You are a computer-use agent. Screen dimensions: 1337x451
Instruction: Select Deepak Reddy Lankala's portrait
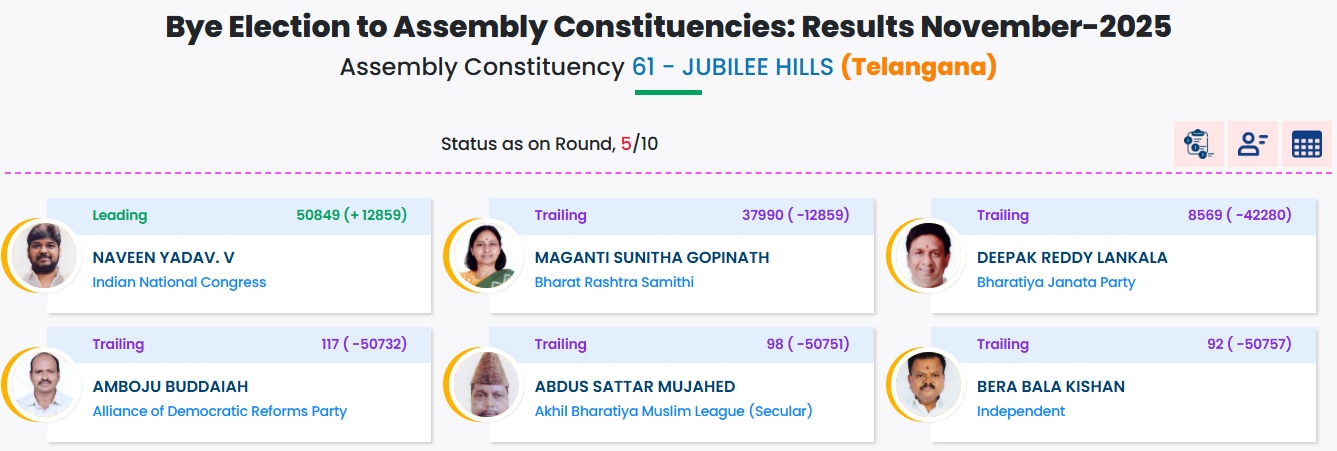pyautogui.click(x=928, y=255)
